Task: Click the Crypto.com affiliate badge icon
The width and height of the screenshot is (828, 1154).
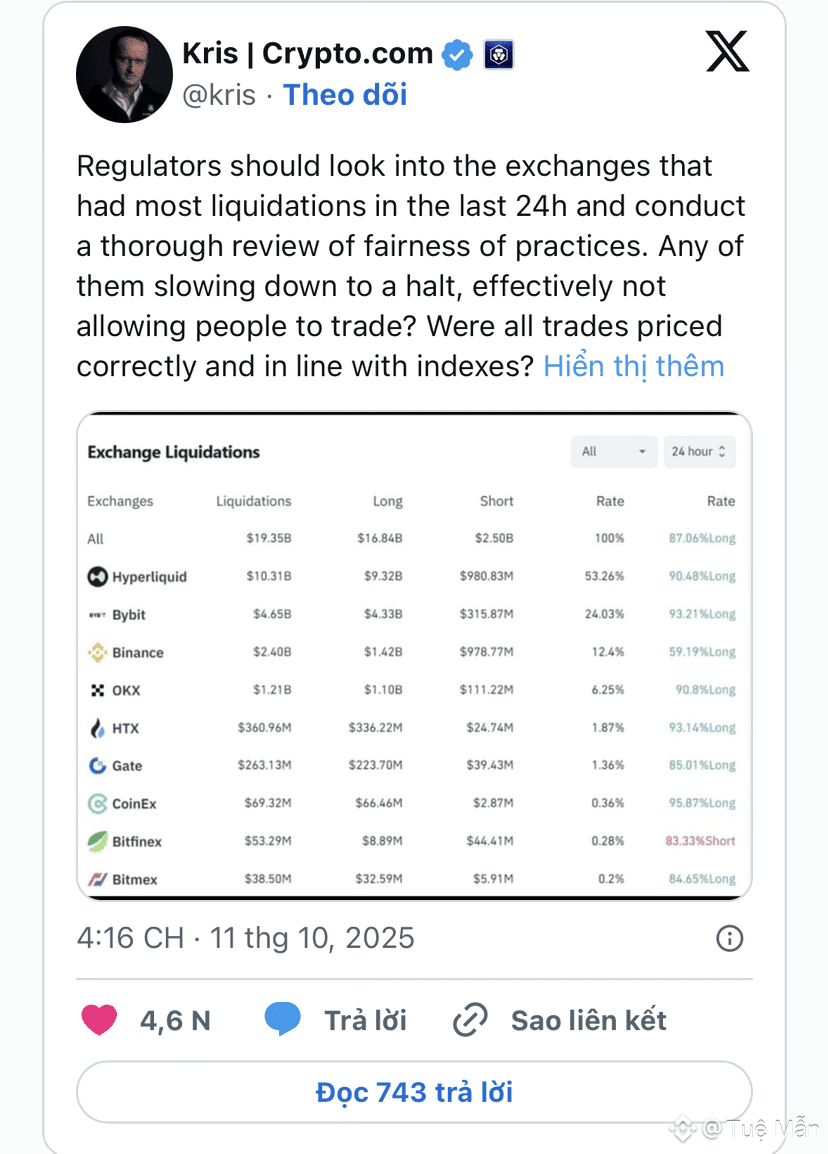Action: pyautogui.click(x=498, y=54)
